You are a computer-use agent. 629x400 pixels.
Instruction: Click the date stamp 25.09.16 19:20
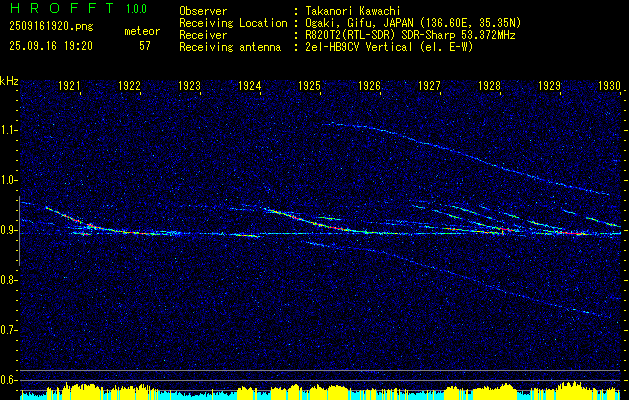[x=51, y=46]
